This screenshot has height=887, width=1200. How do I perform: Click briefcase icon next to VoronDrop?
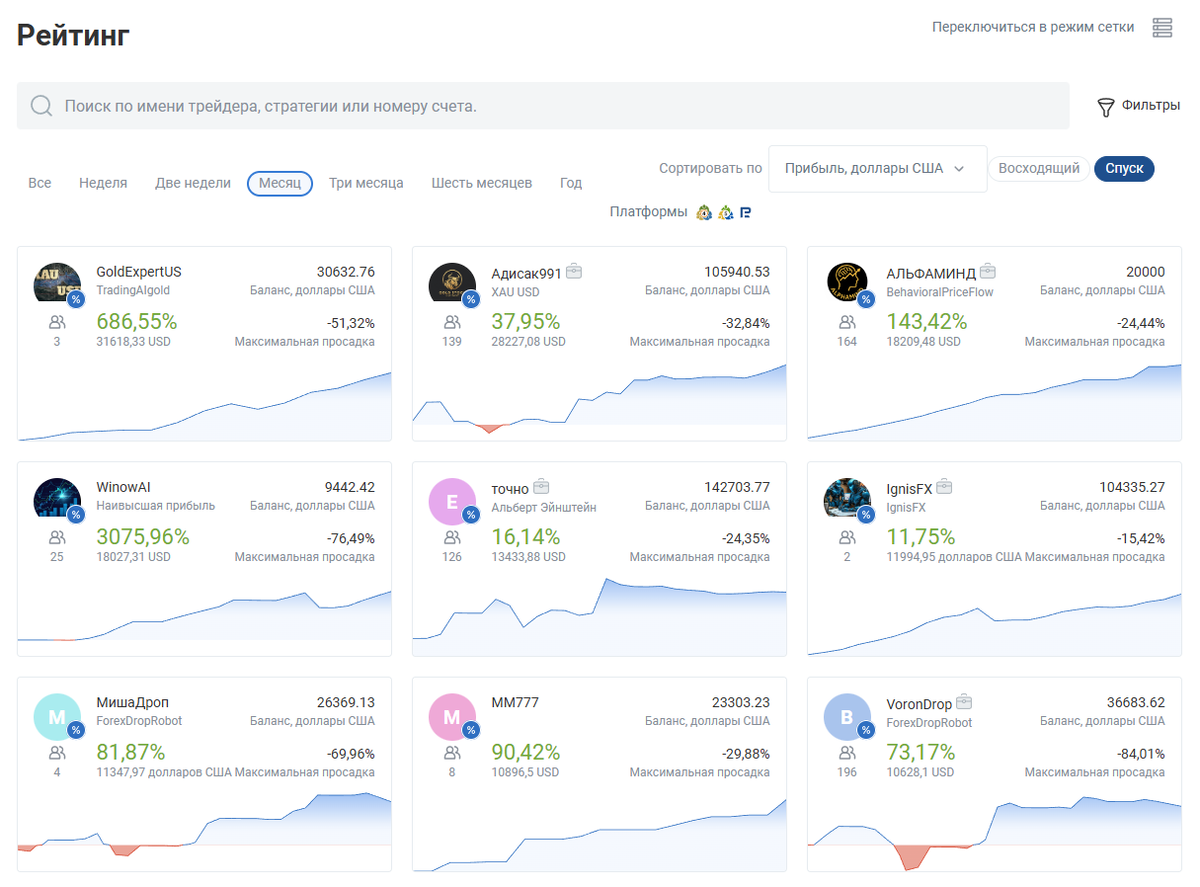pos(964,702)
